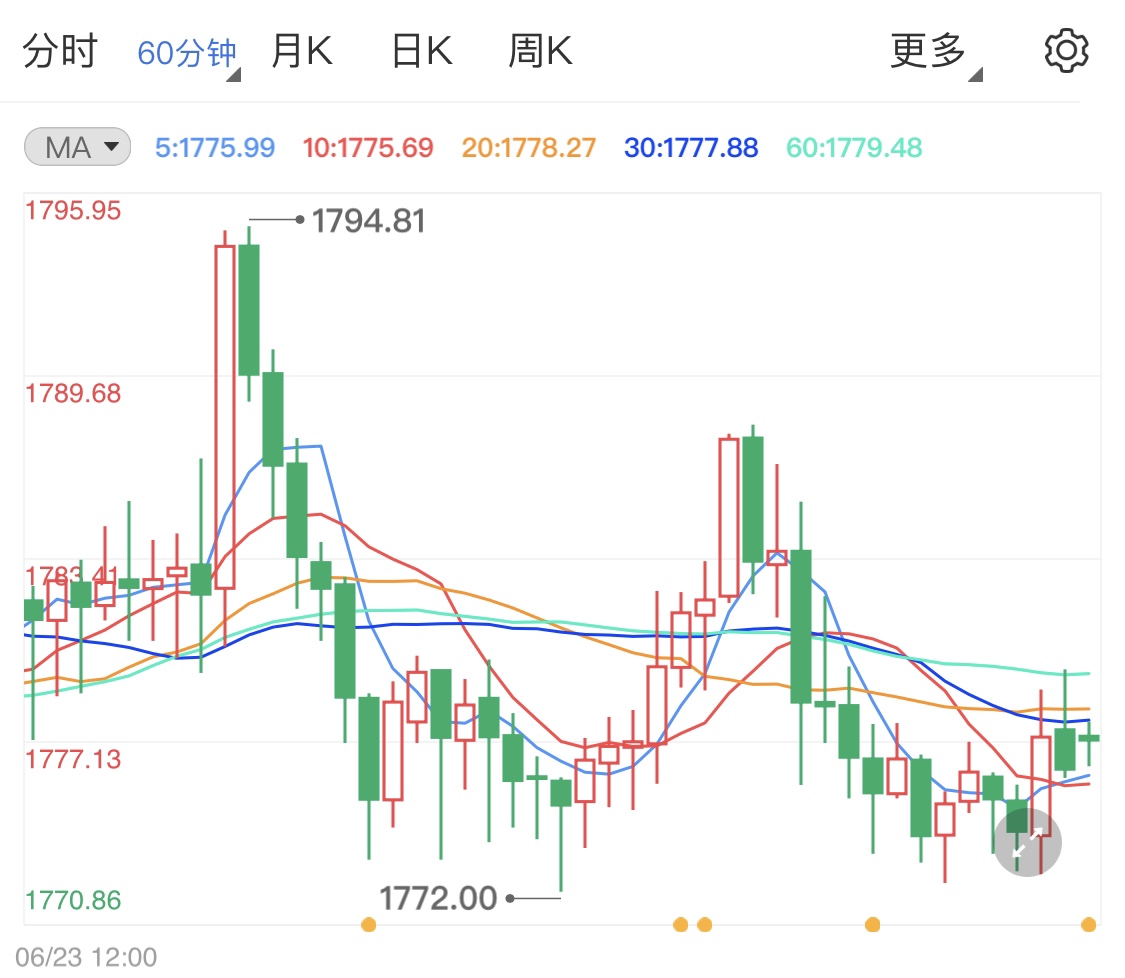Click the 1772.00 low price label

pos(438,898)
